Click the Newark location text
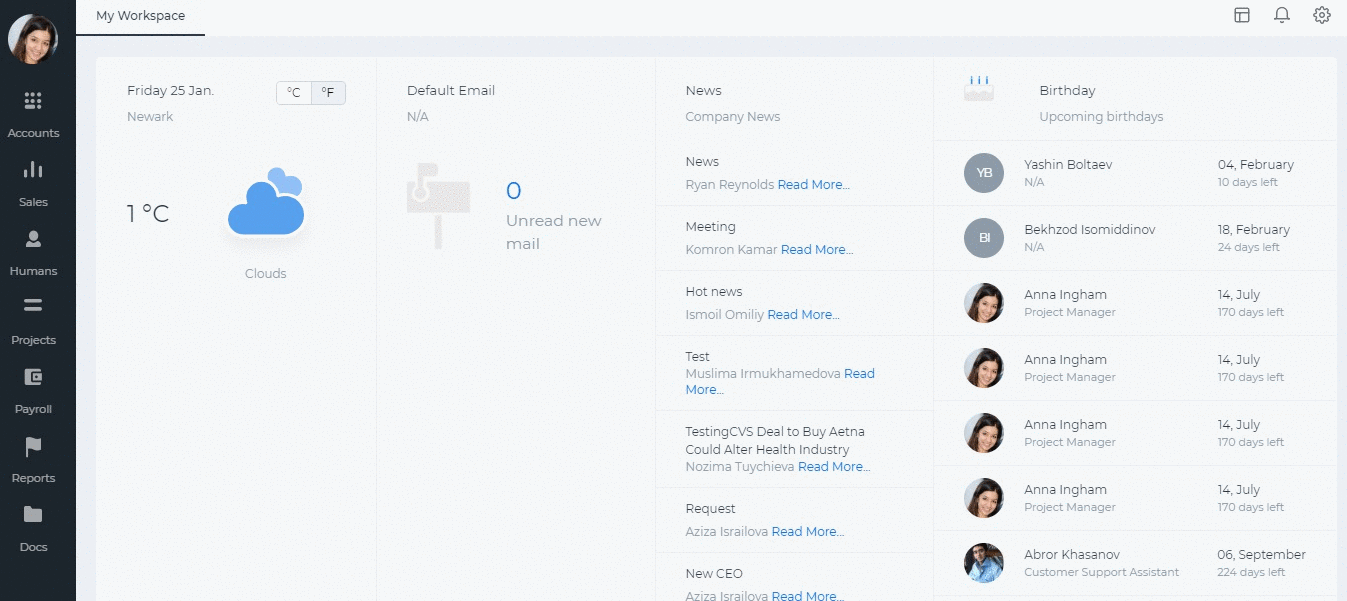This screenshot has width=1347, height=601. [x=150, y=117]
